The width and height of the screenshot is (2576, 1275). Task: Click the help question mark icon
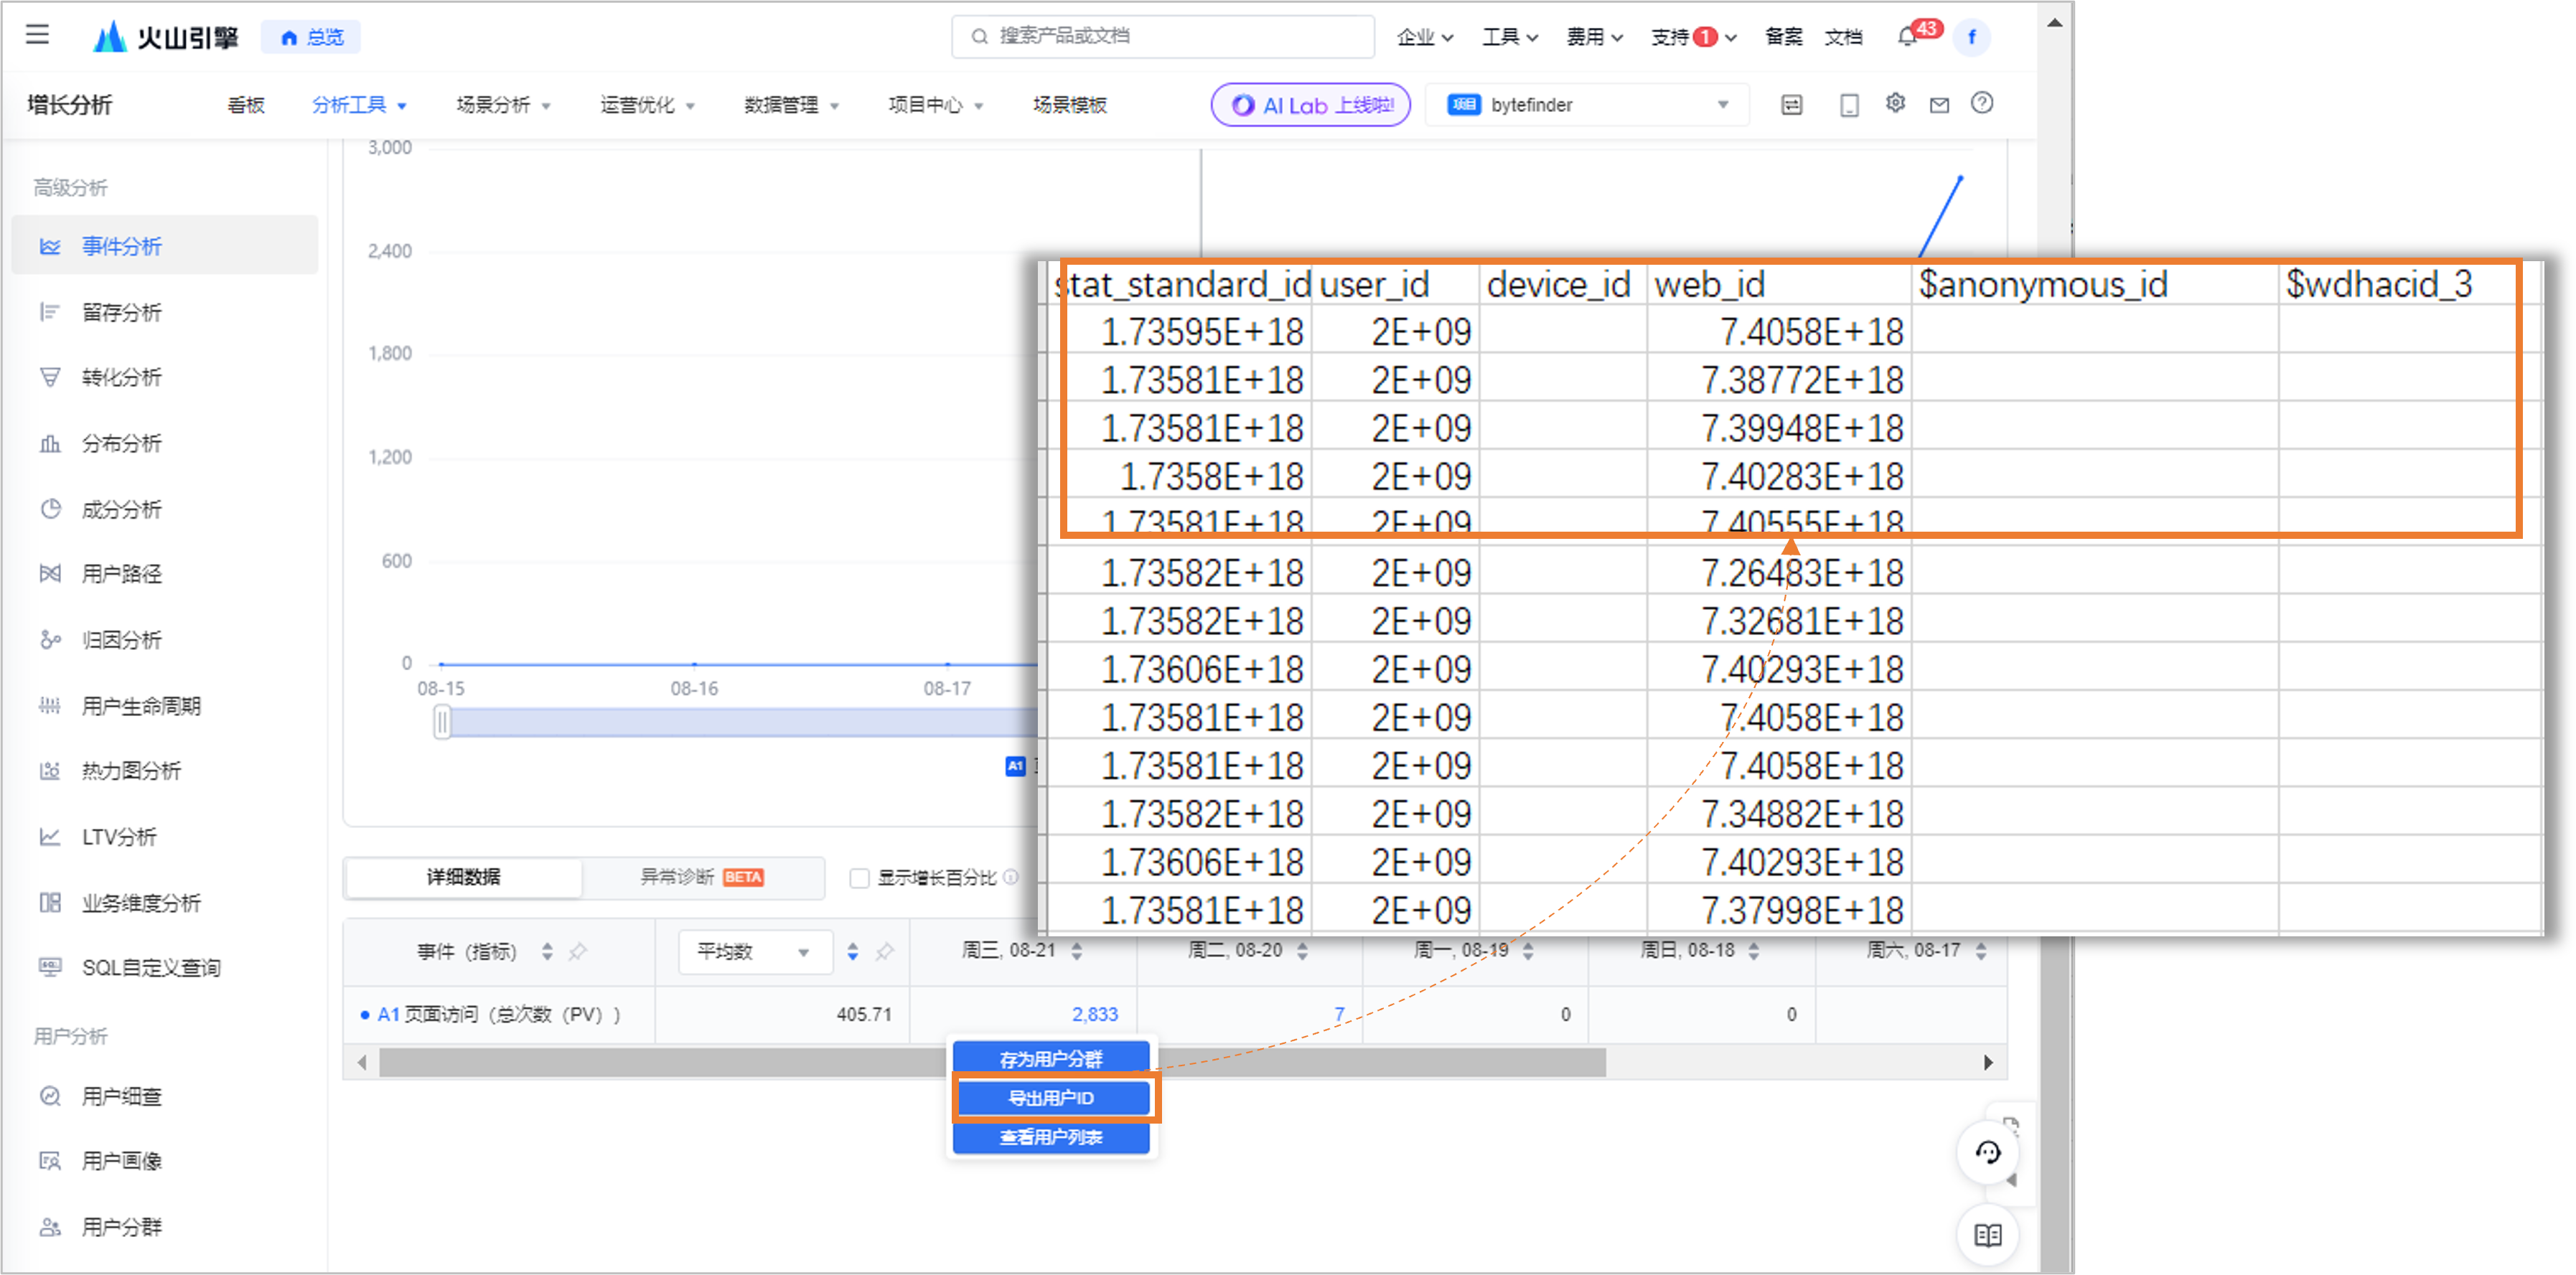[1982, 104]
